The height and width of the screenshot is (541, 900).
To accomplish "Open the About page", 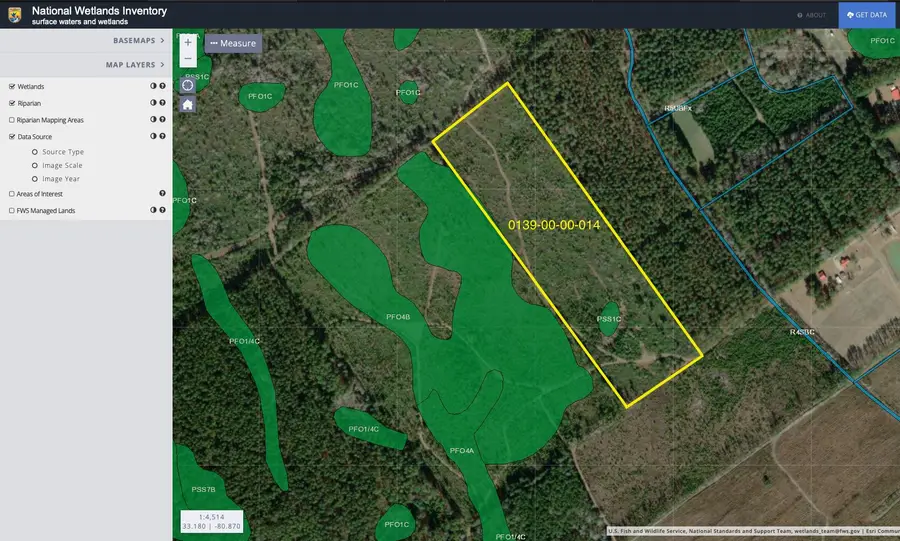I will pos(812,15).
